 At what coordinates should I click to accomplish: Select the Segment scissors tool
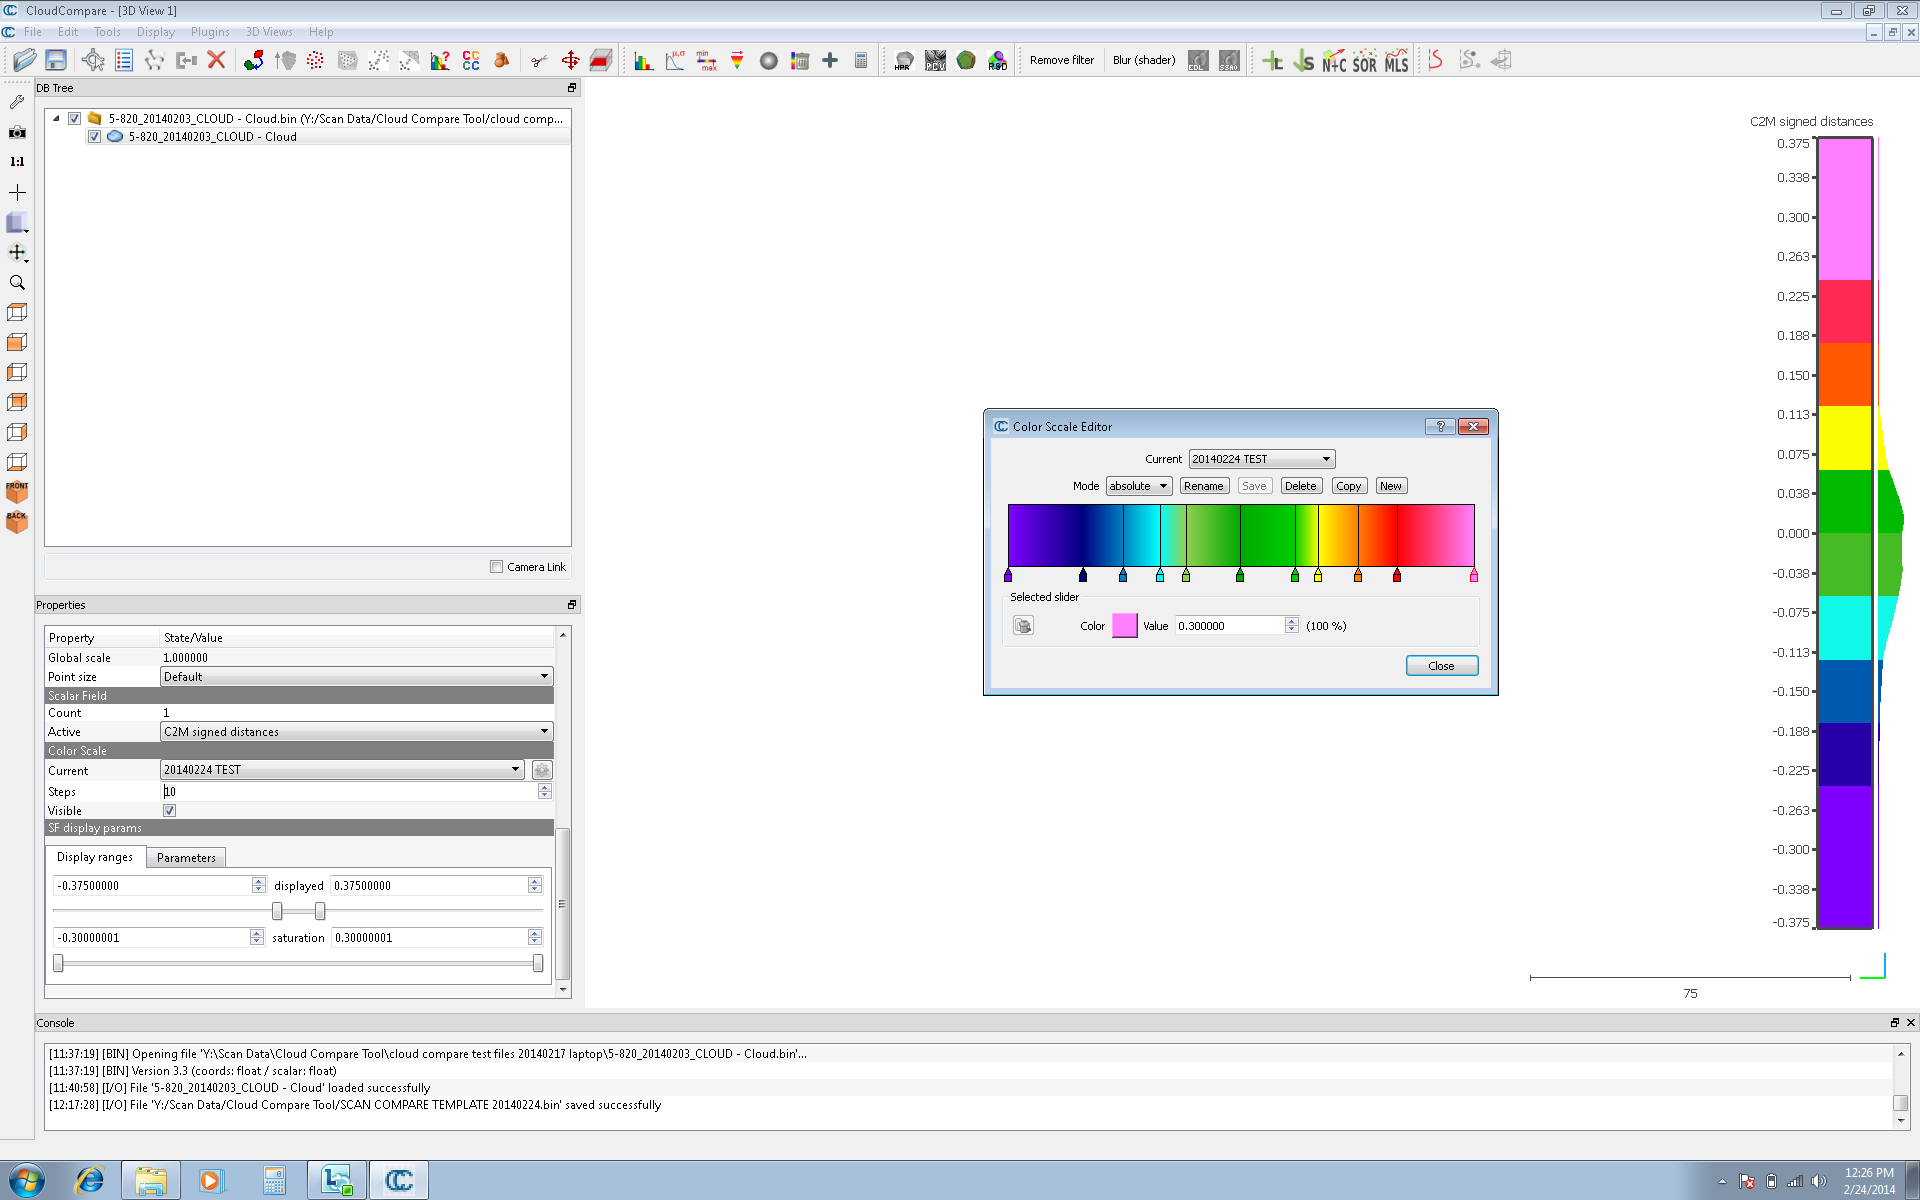click(x=538, y=60)
